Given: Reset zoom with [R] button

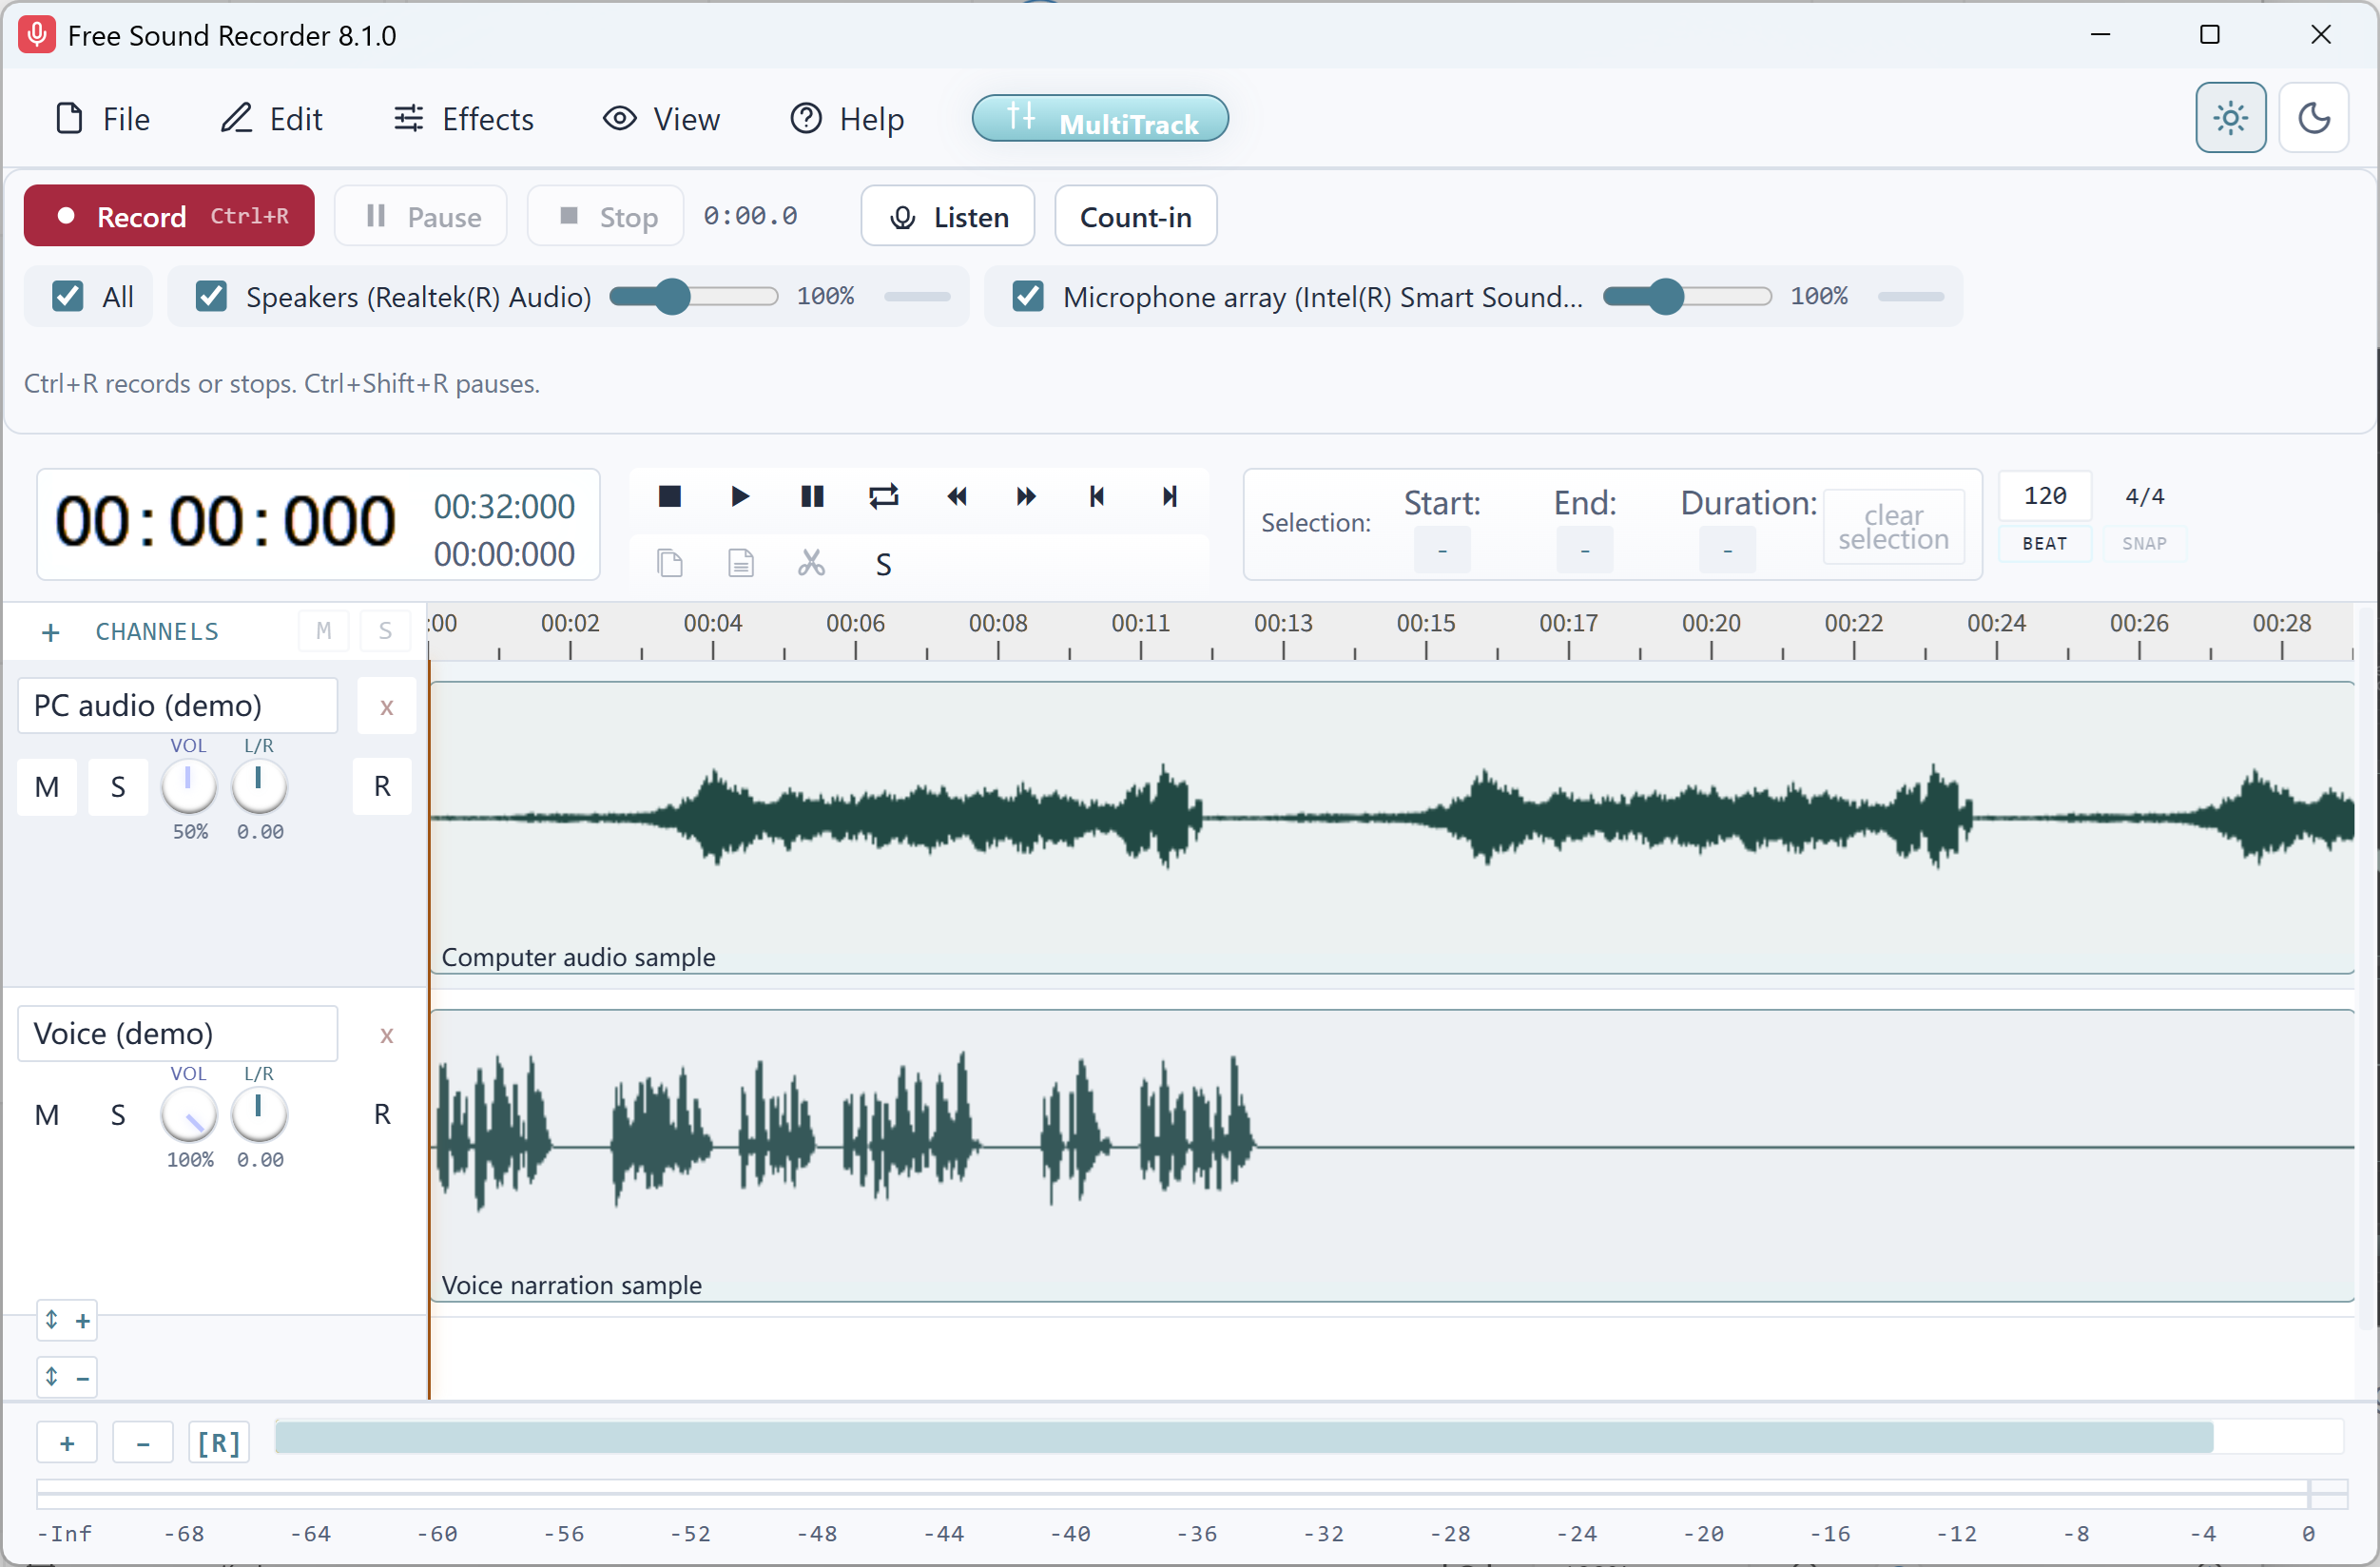Looking at the screenshot, I should (219, 1443).
